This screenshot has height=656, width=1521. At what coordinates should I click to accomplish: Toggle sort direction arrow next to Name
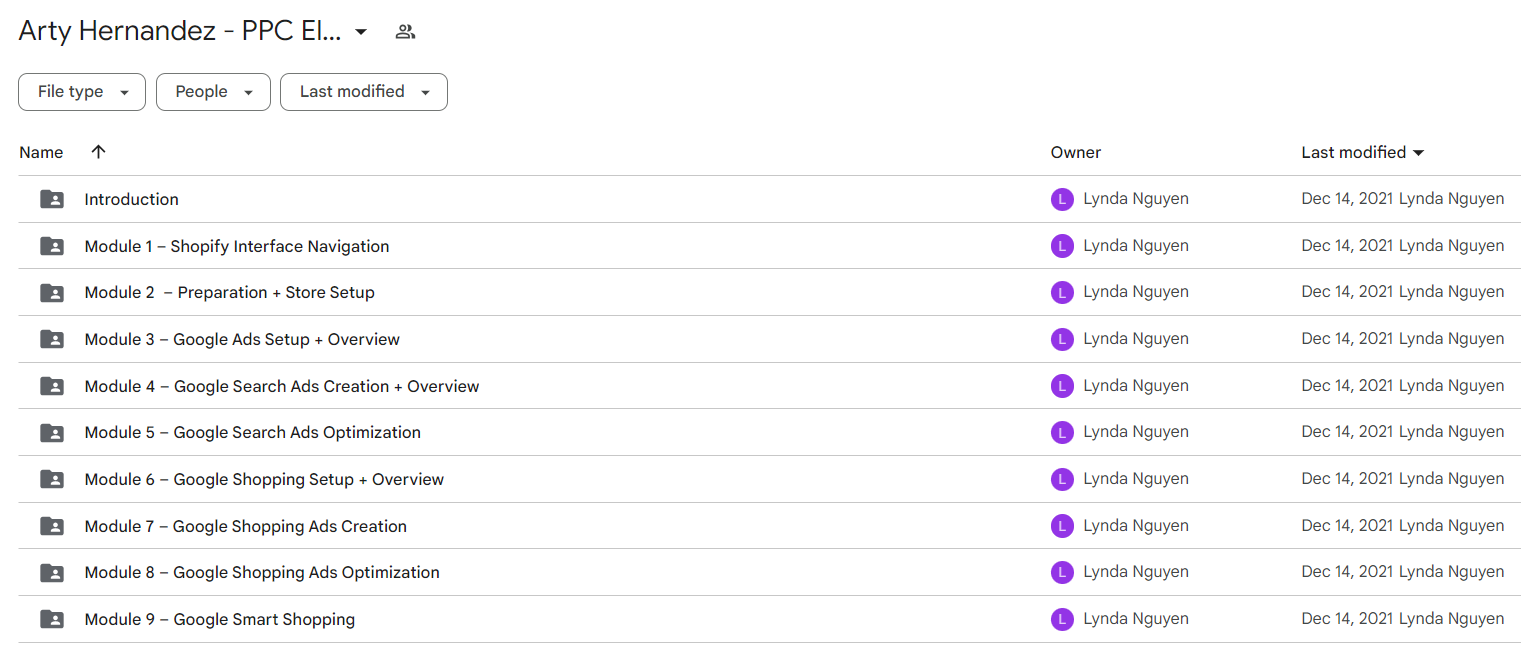coord(98,152)
